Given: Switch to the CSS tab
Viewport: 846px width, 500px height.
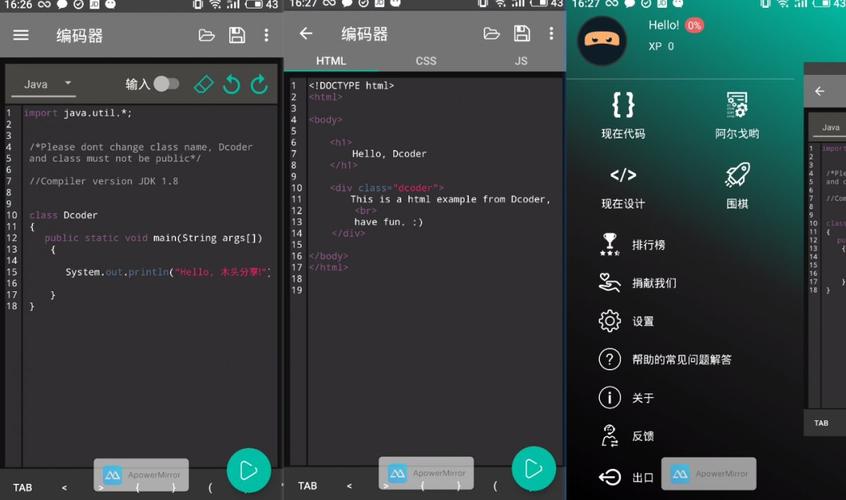Looking at the screenshot, I should (426, 61).
